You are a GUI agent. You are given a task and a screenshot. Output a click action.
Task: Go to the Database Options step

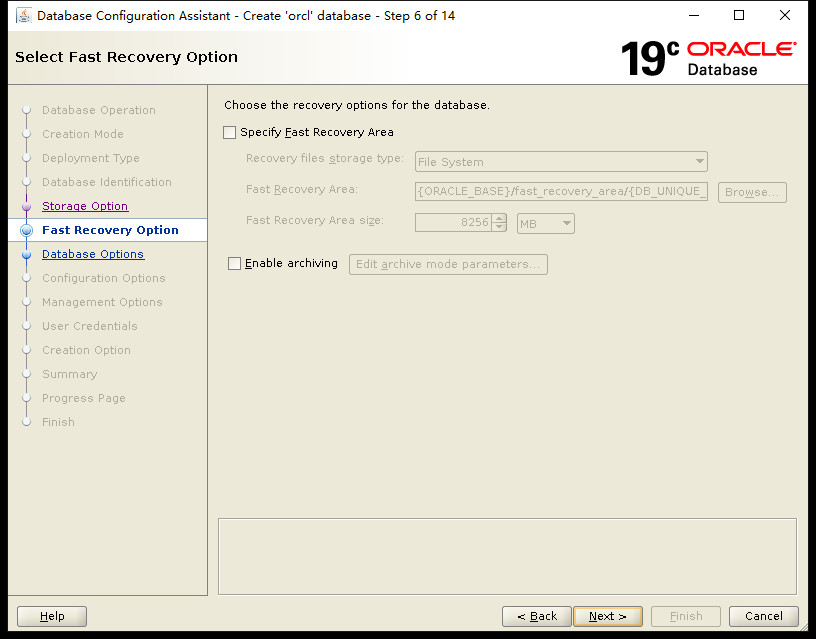[x=93, y=254]
